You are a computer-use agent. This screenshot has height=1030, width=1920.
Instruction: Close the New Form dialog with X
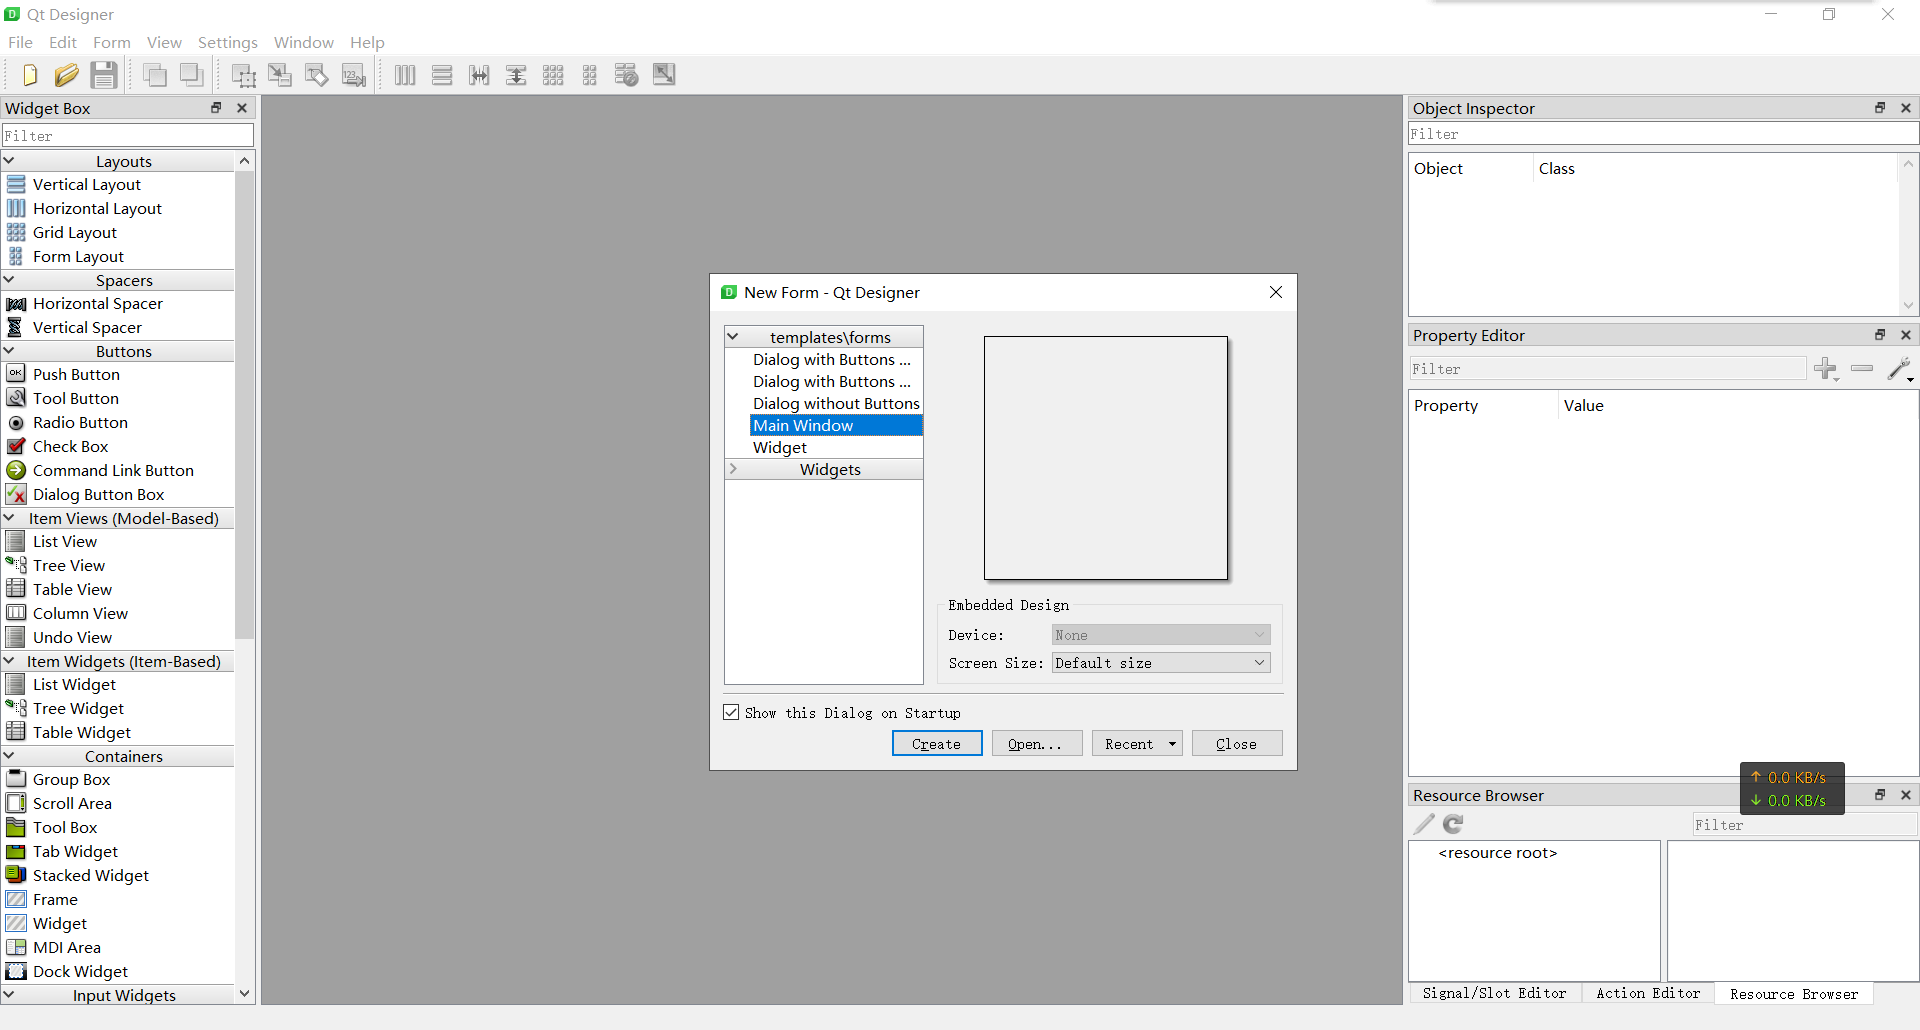coord(1276,292)
